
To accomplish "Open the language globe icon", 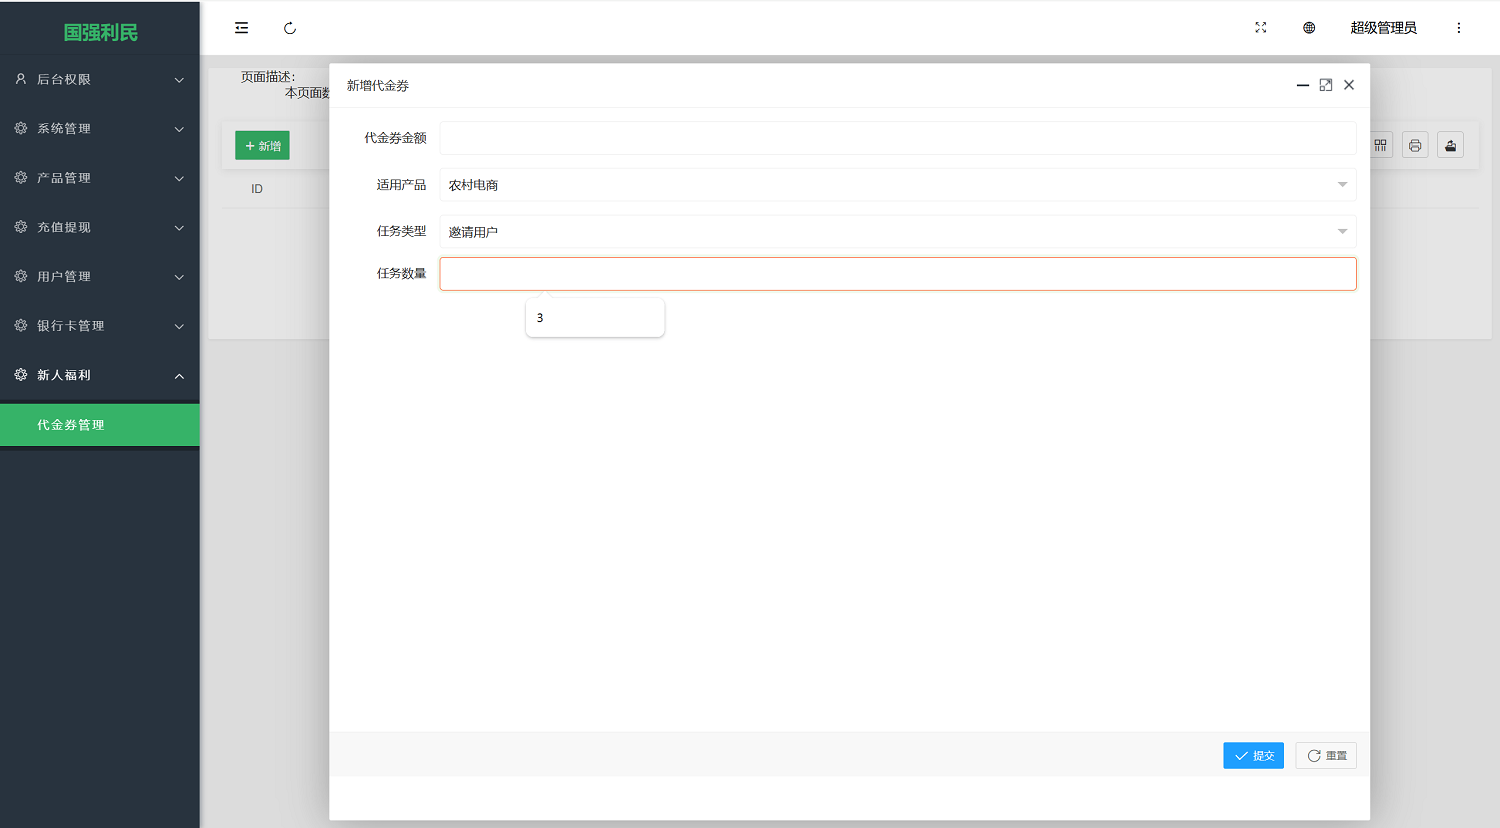I will [x=1308, y=27].
